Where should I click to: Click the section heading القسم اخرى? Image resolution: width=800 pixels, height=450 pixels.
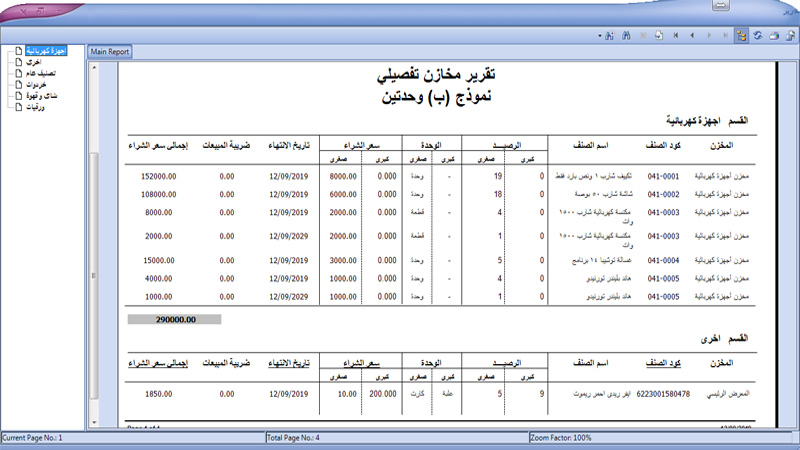724,339
